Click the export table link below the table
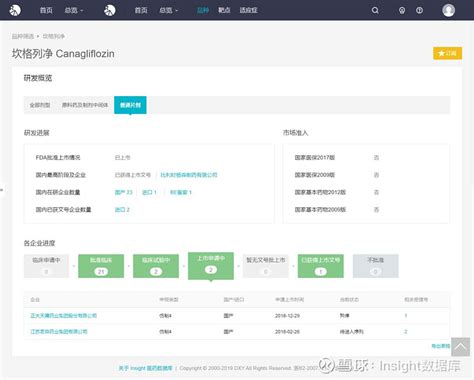Viewport: 474px width, 380px height. click(x=441, y=346)
